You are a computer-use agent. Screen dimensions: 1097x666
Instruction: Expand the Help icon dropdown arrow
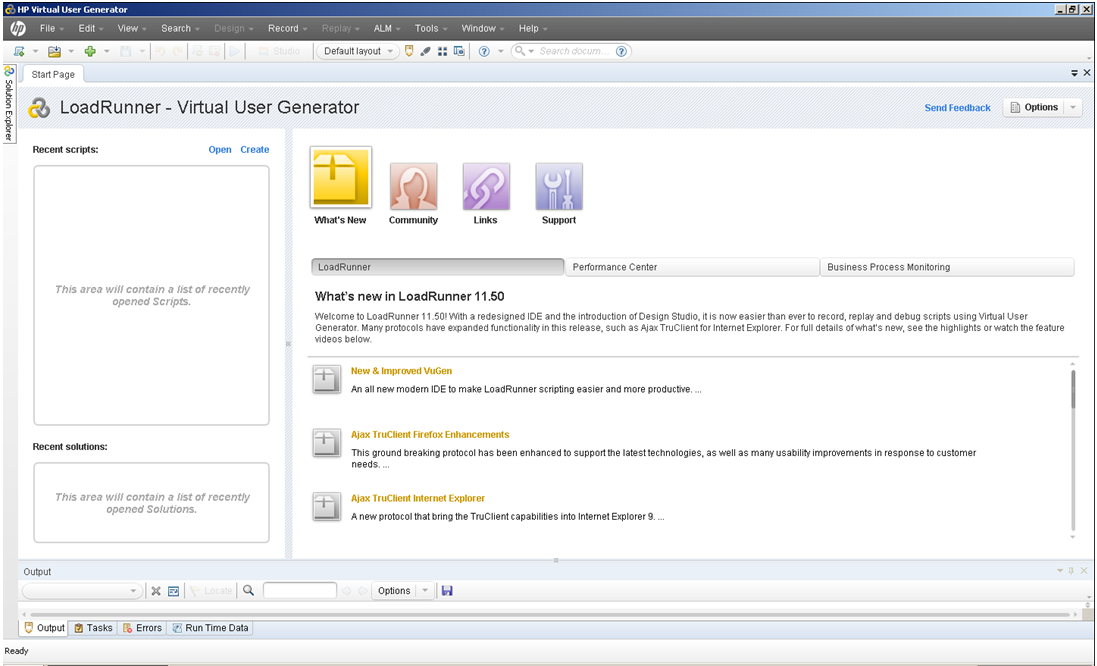click(500, 51)
